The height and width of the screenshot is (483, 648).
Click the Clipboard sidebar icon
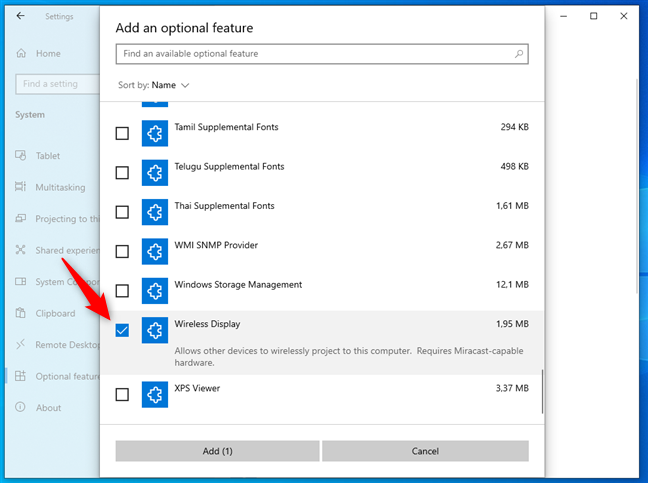(x=20, y=313)
